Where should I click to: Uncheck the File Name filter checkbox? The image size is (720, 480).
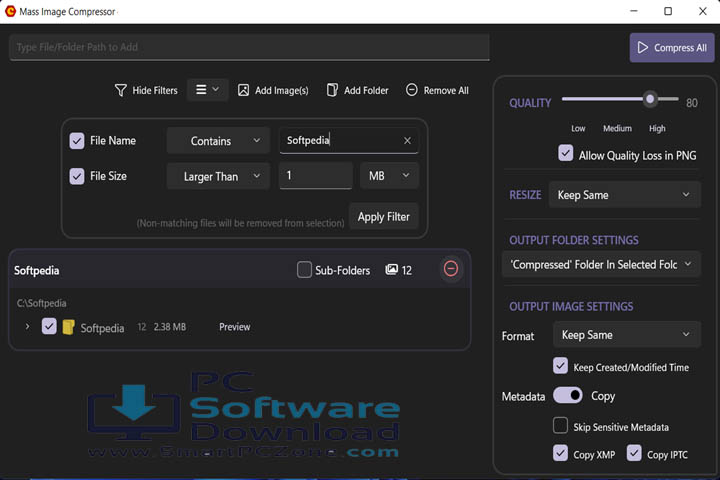tap(77, 141)
